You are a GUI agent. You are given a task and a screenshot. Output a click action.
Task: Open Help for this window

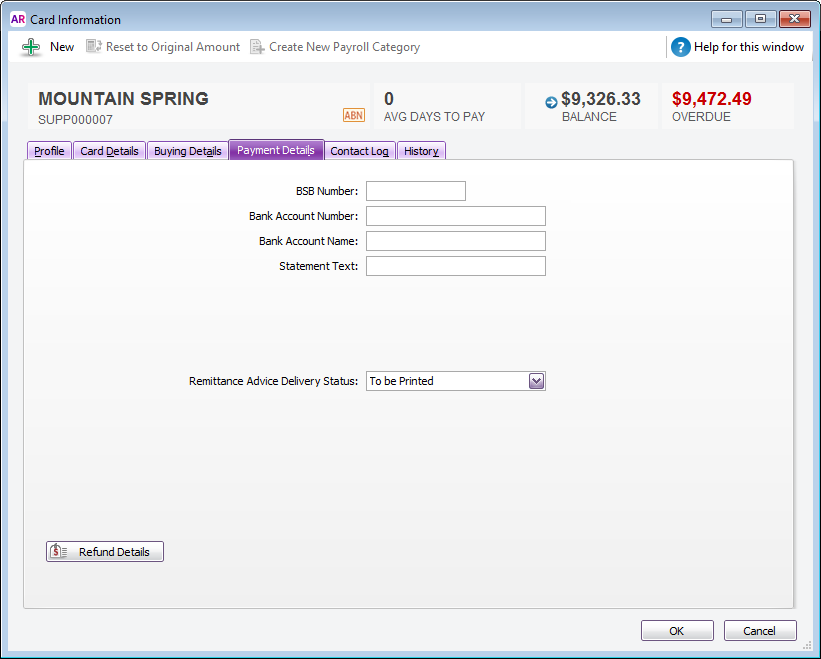pos(737,47)
